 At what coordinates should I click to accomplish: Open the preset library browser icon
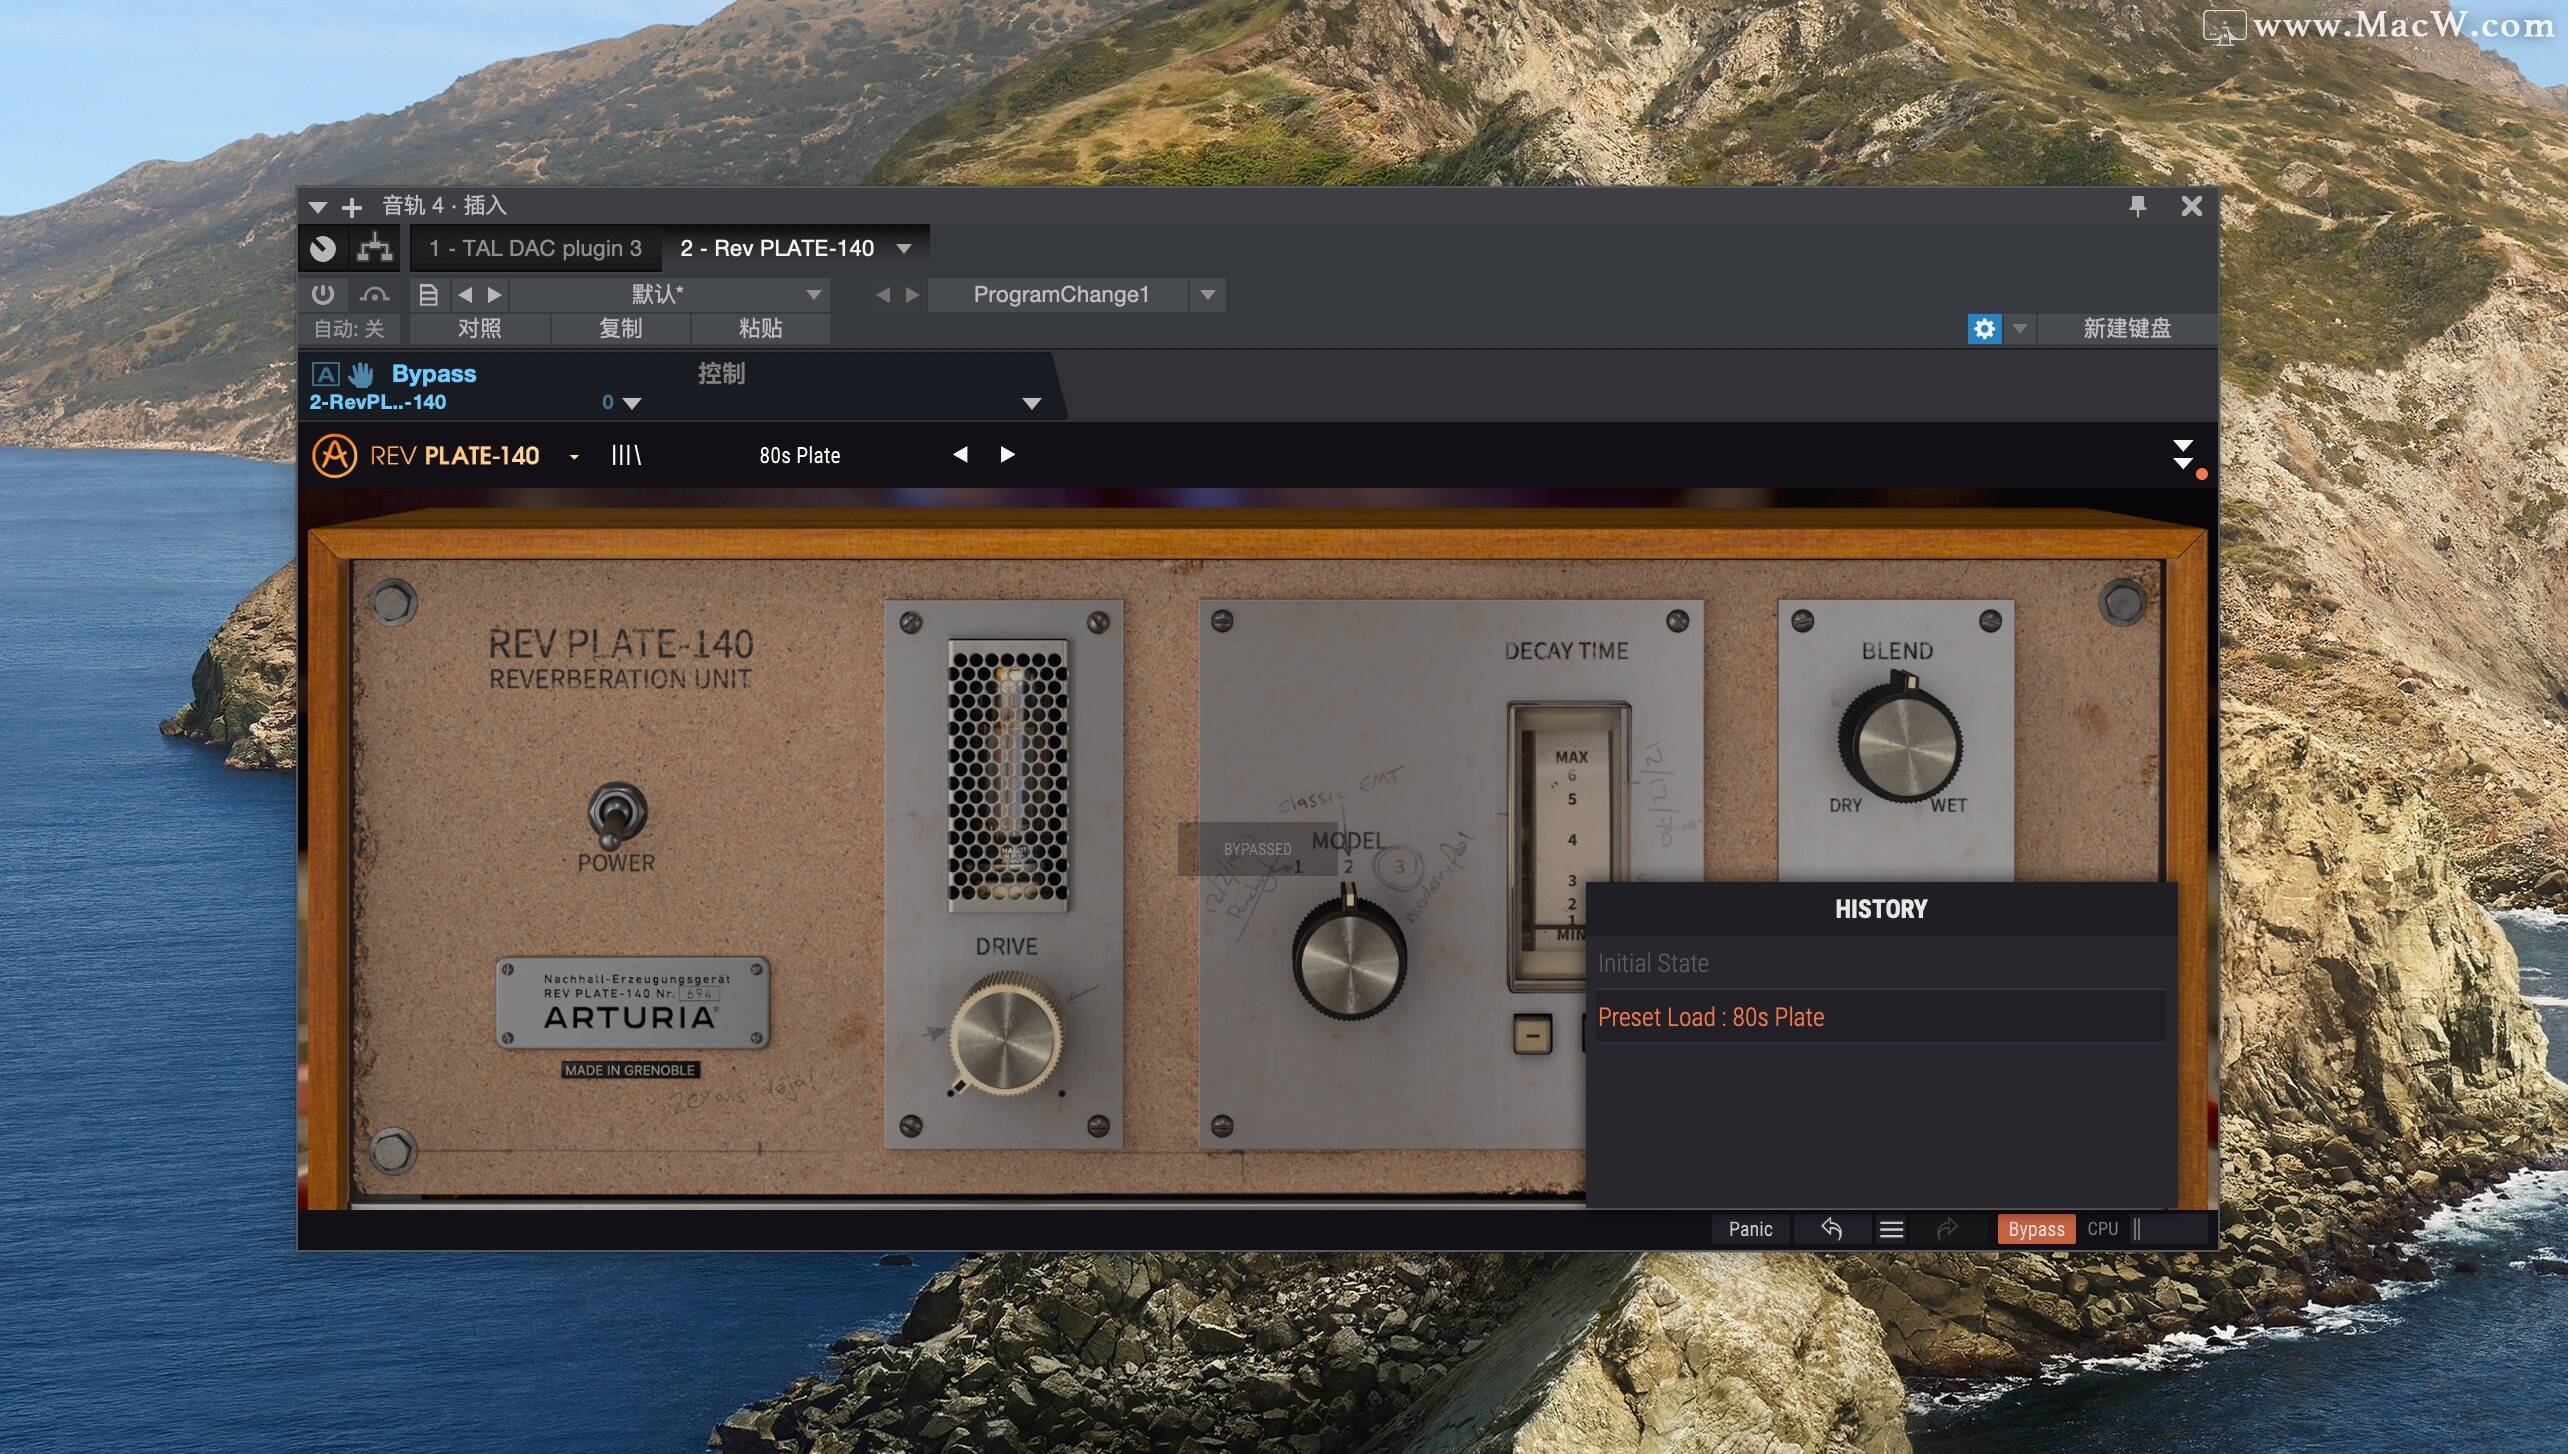pyautogui.click(x=626, y=455)
